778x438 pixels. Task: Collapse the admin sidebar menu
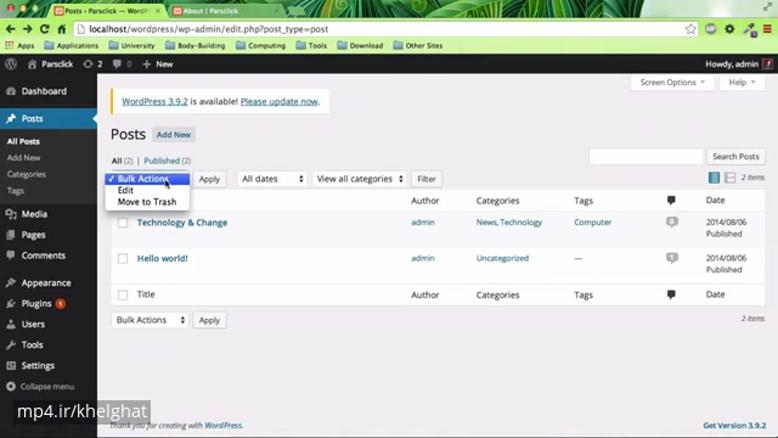(x=40, y=386)
